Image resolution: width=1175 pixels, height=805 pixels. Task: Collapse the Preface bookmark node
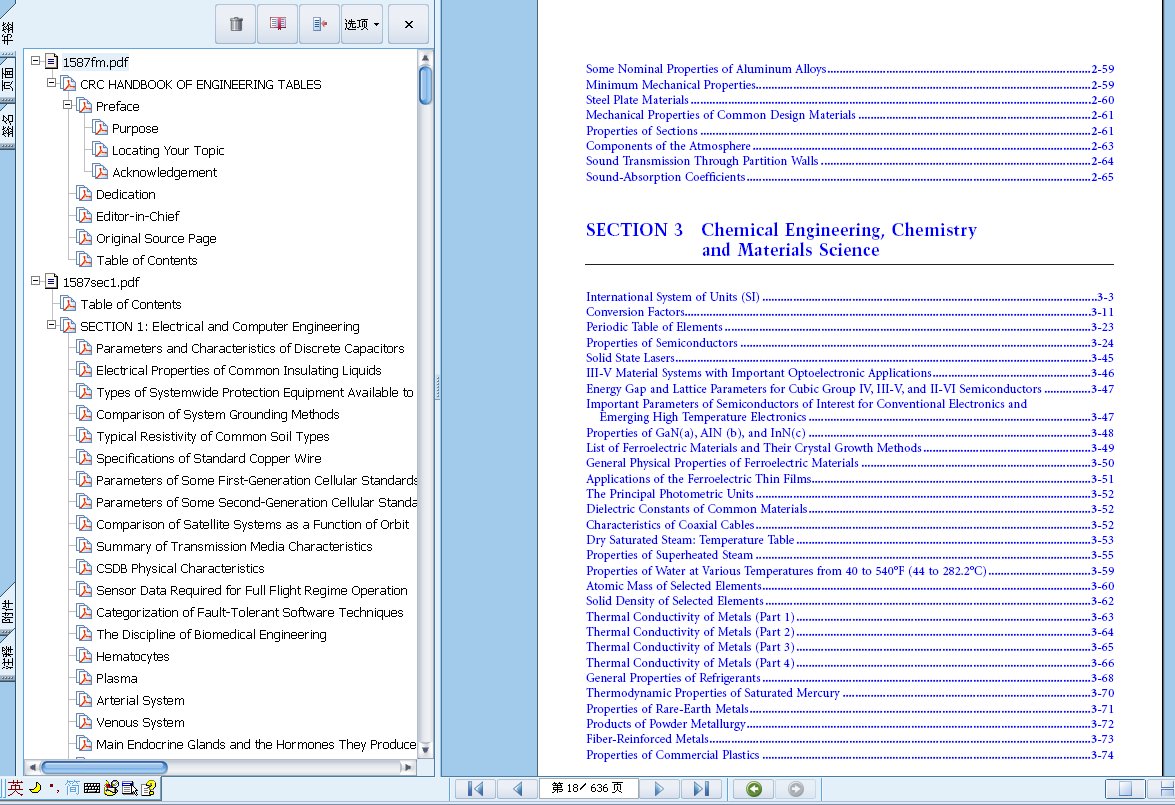pos(67,105)
